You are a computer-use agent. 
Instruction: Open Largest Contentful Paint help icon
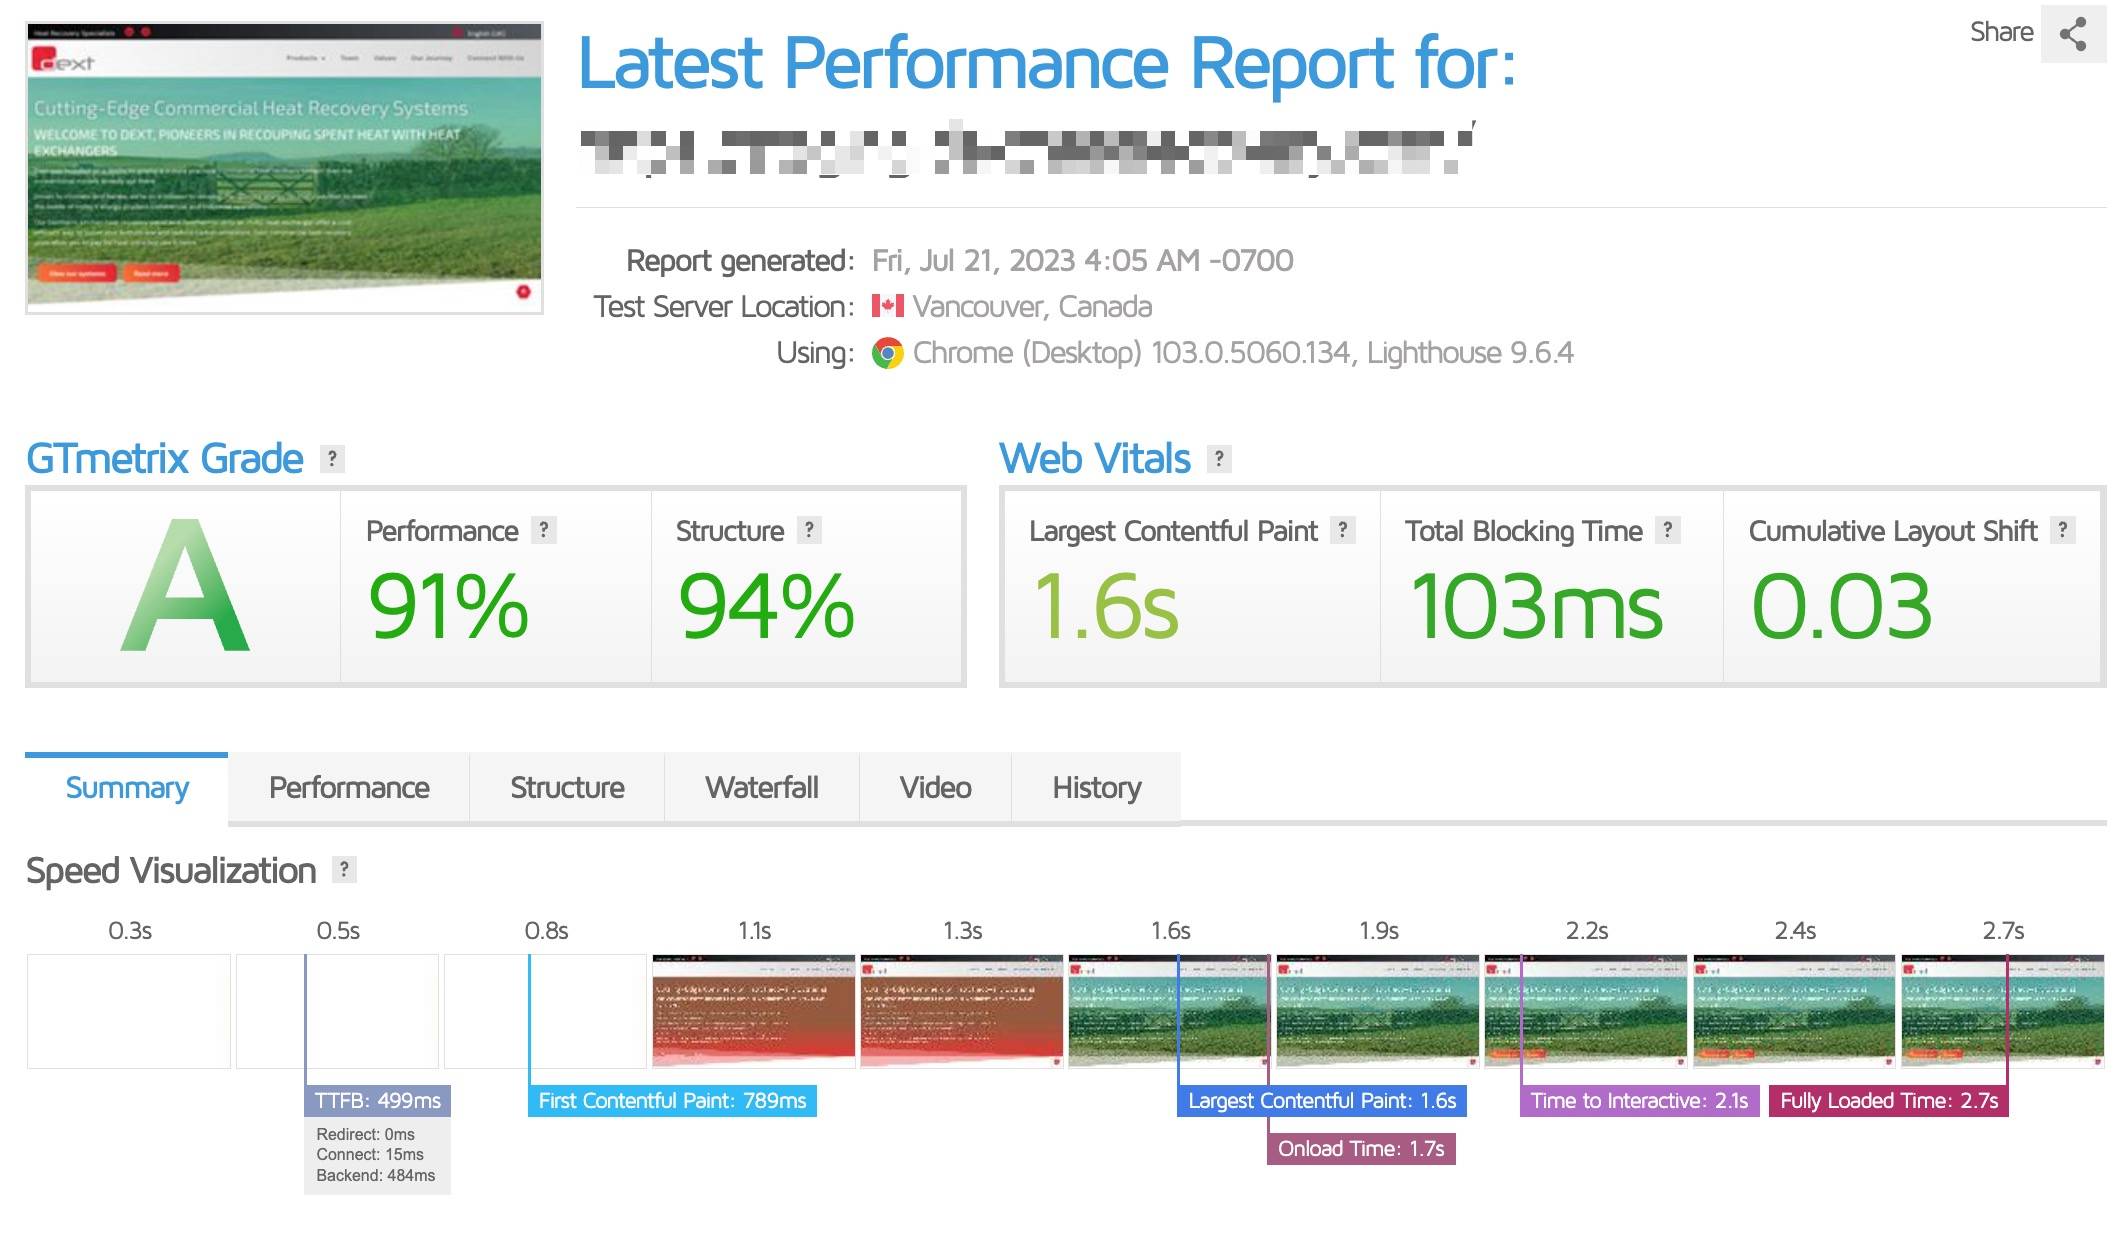[1343, 530]
